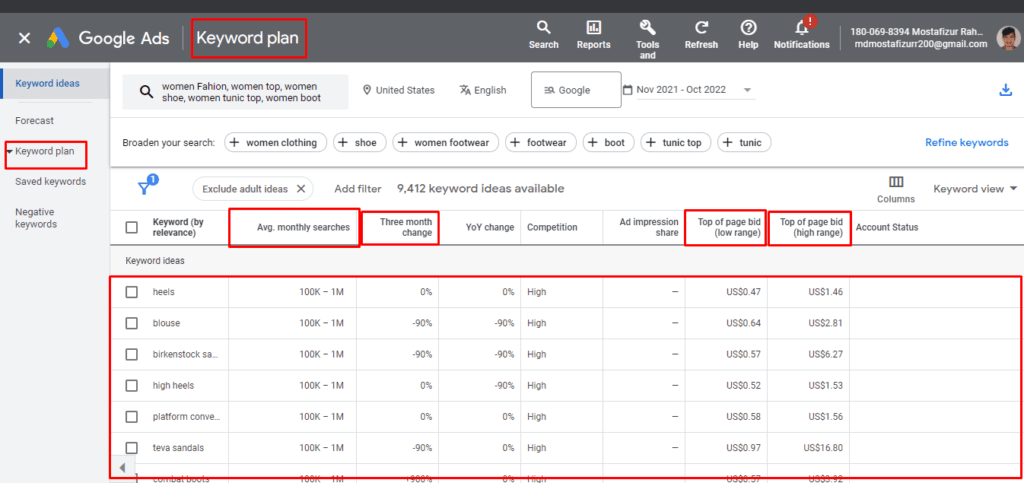Viewport: 1024px width, 483px height.
Task: Sort by Competition column
Action: tap(552, 227)
